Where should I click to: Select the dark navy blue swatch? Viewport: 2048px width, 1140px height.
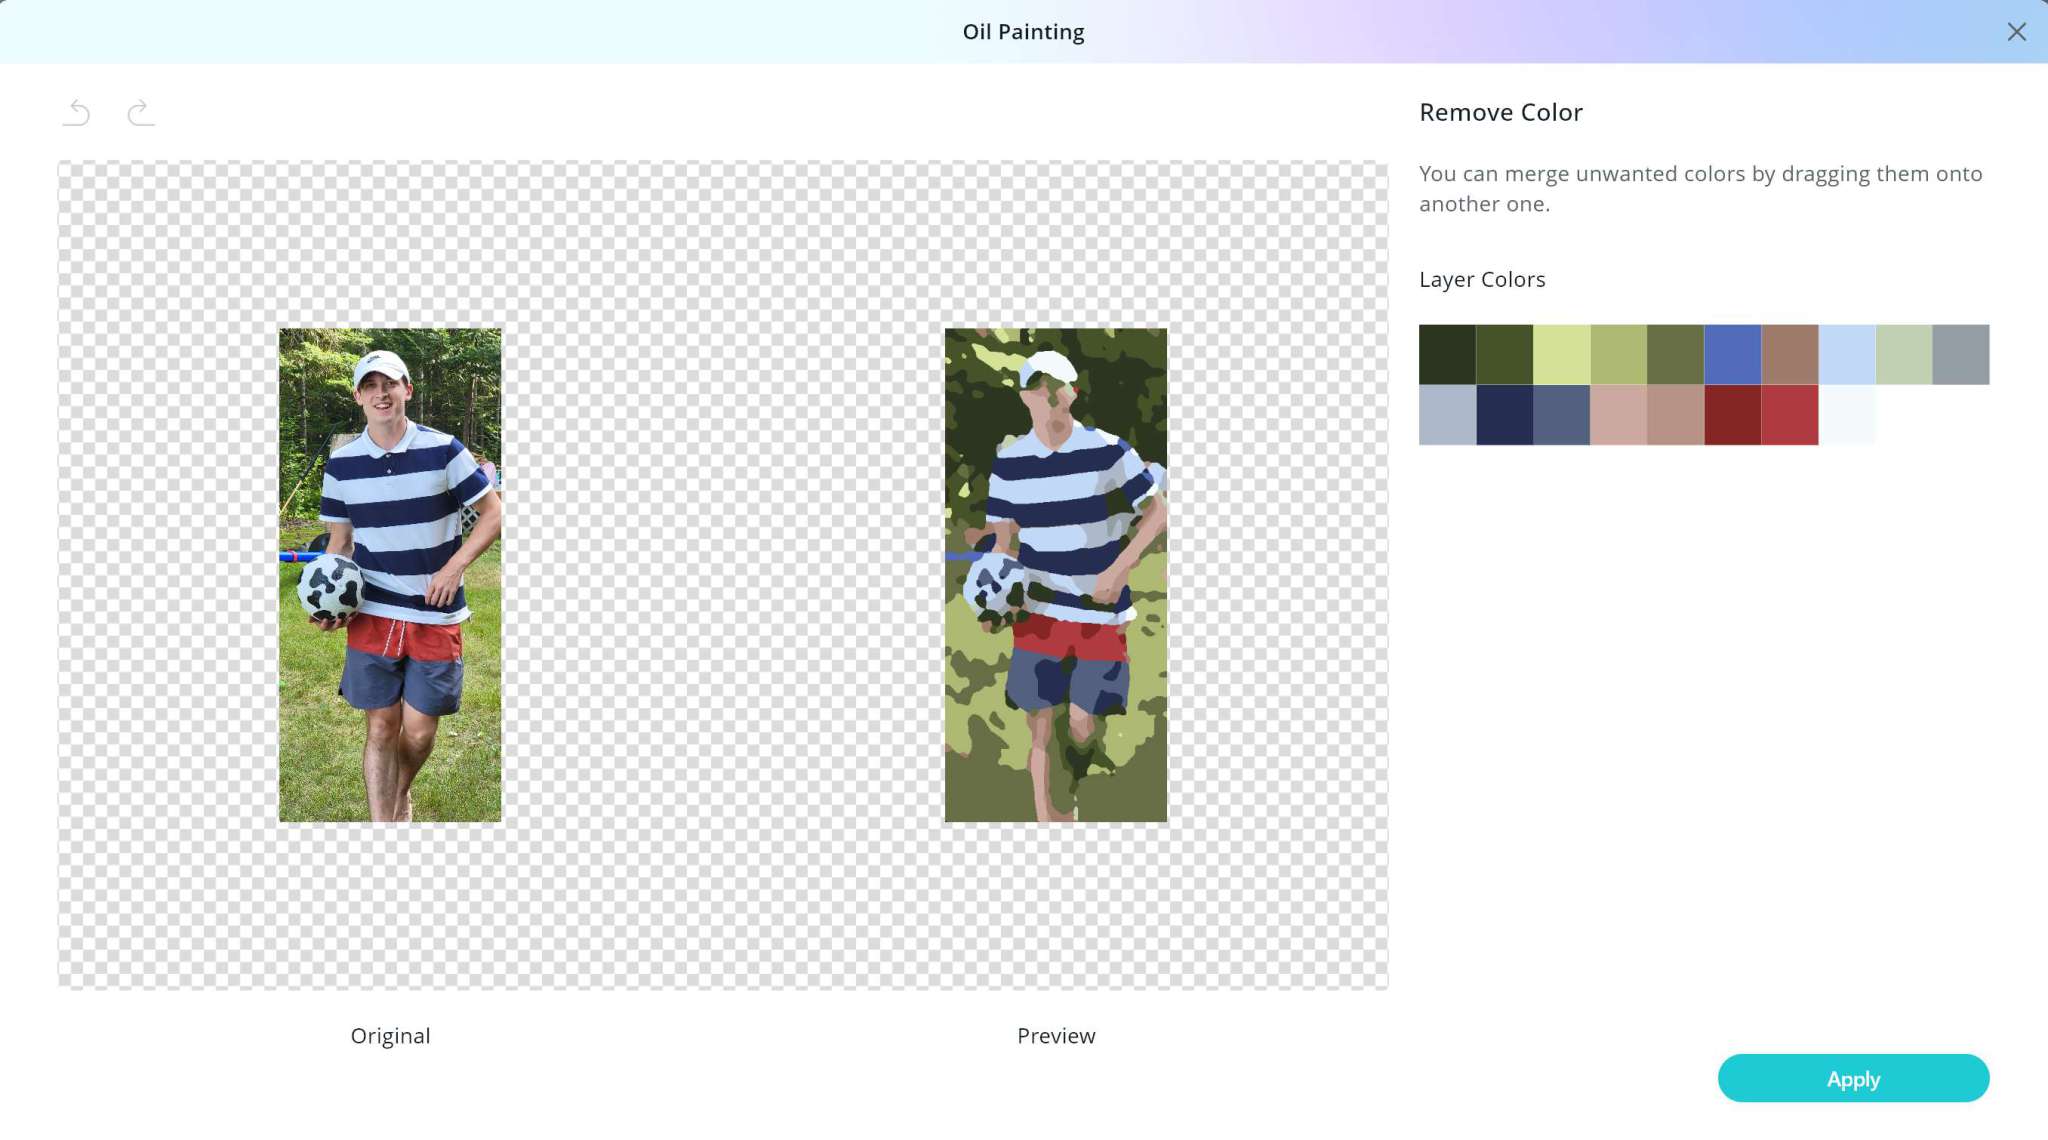1504,415
